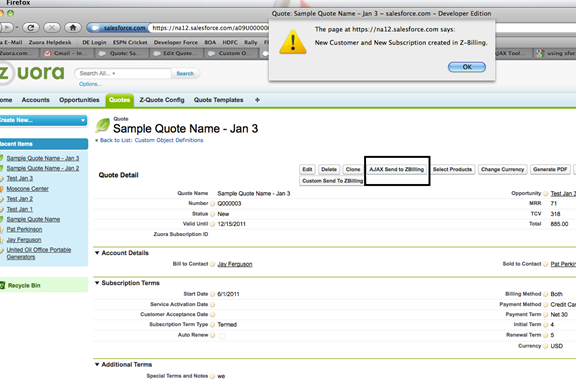Open the Quote Templates tab
Screen dimensions: 576x381
point(219,100)
